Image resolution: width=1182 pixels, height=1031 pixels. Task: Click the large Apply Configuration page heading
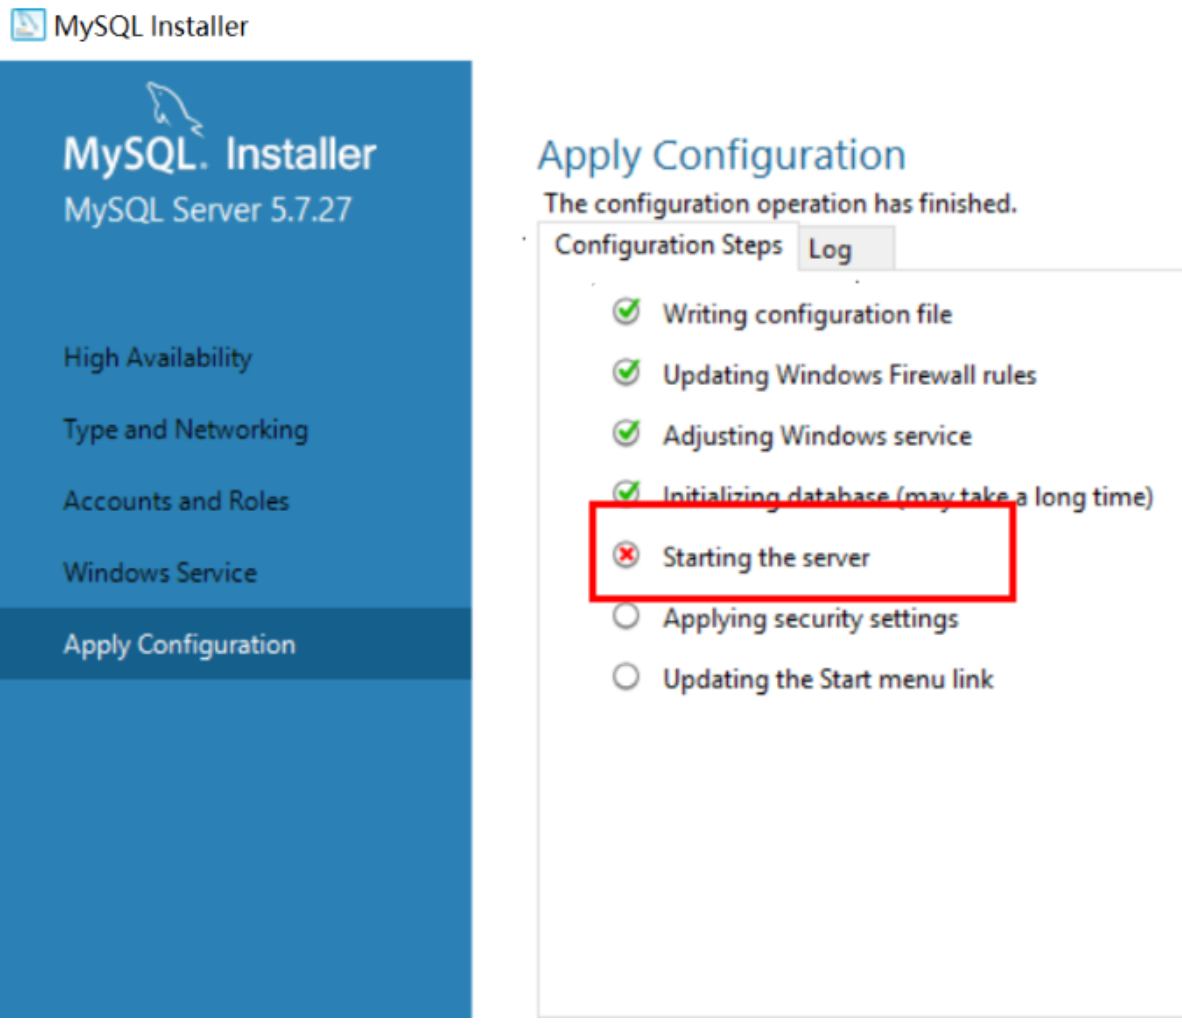[x=721, y=156]
